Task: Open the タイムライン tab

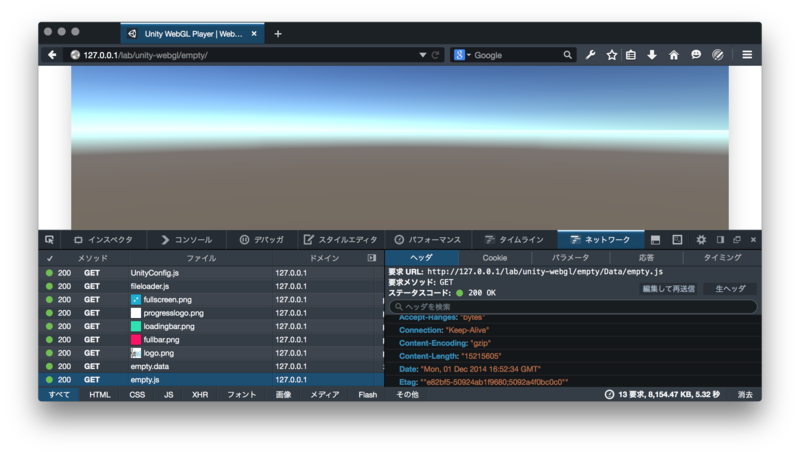Action: point(514,240)
